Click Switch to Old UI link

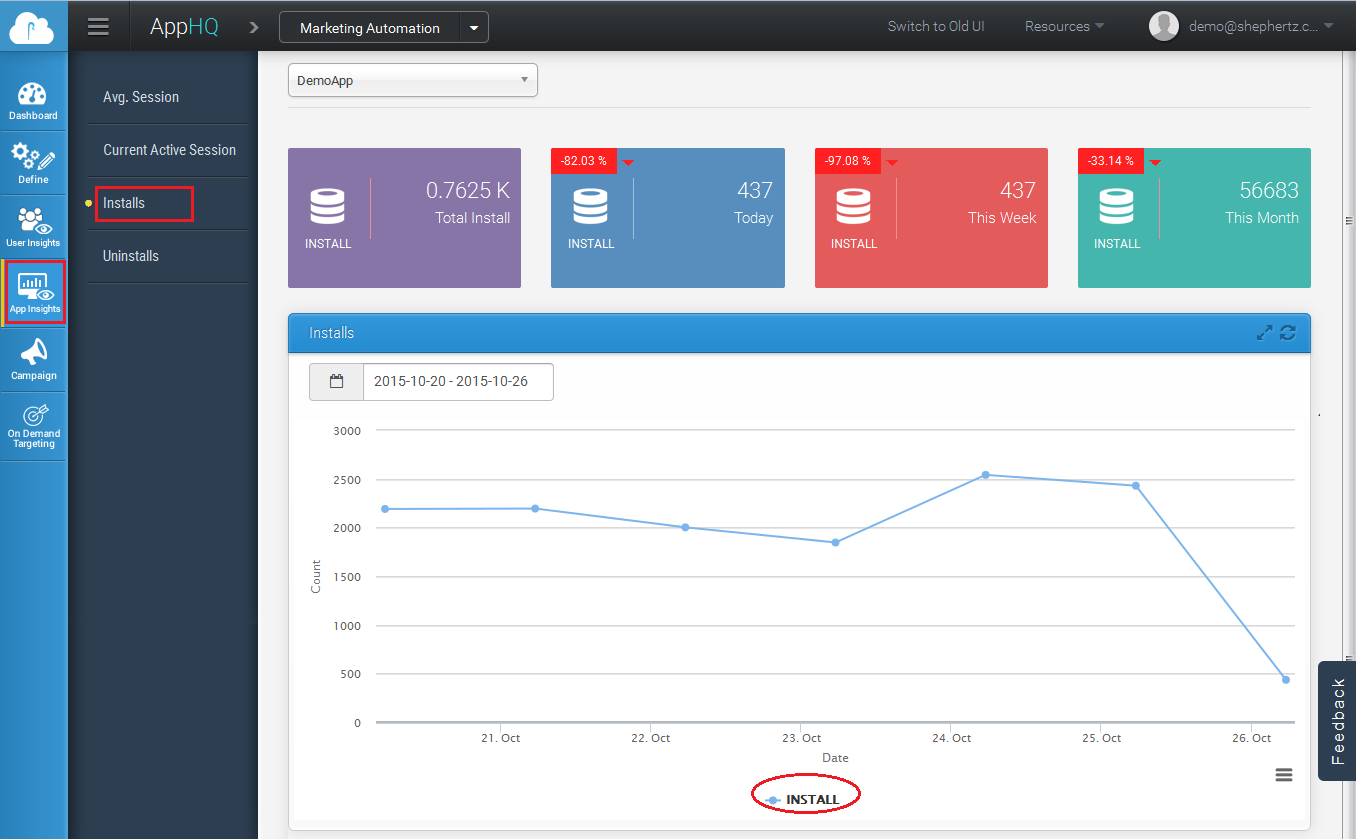(x=935, y=27)
